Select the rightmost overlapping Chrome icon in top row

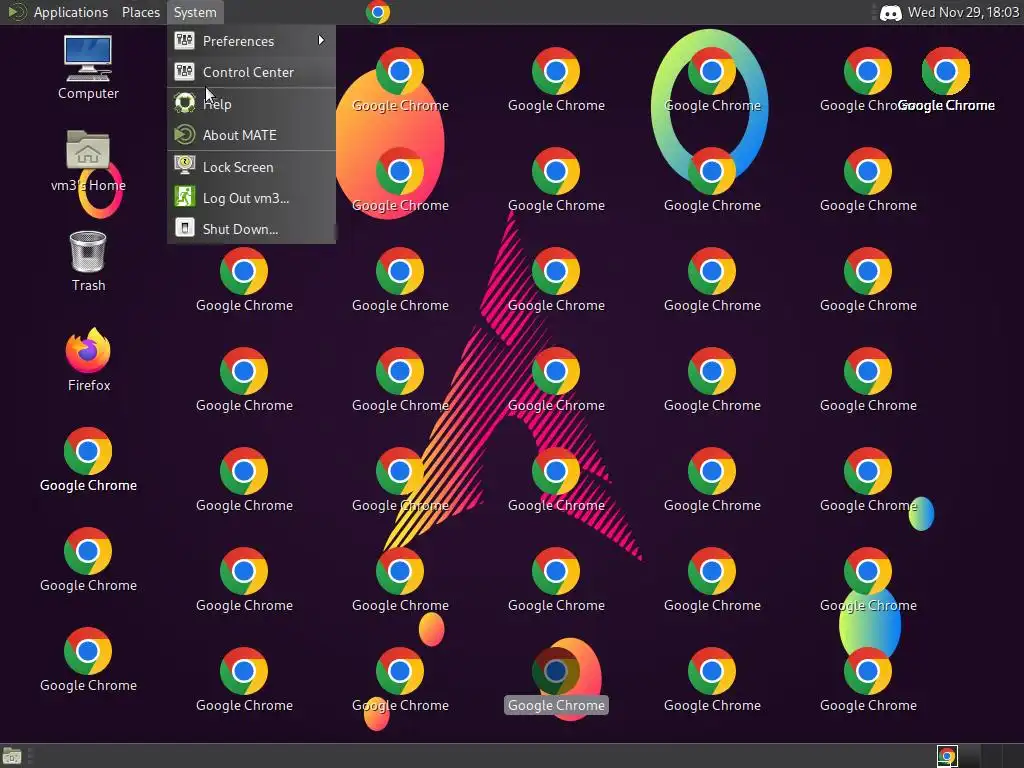coord(946,78)
